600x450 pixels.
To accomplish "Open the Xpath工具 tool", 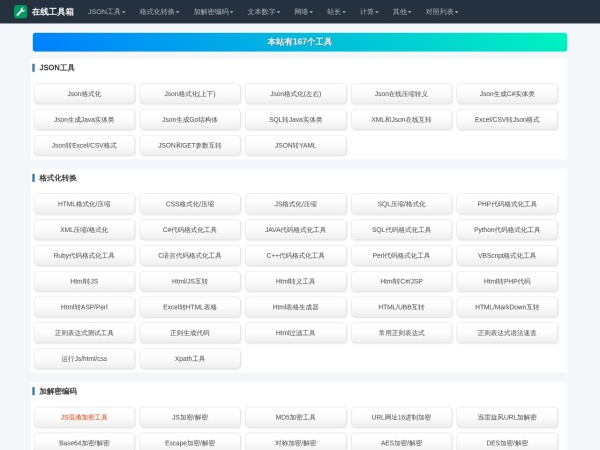I will coord(190,358).
